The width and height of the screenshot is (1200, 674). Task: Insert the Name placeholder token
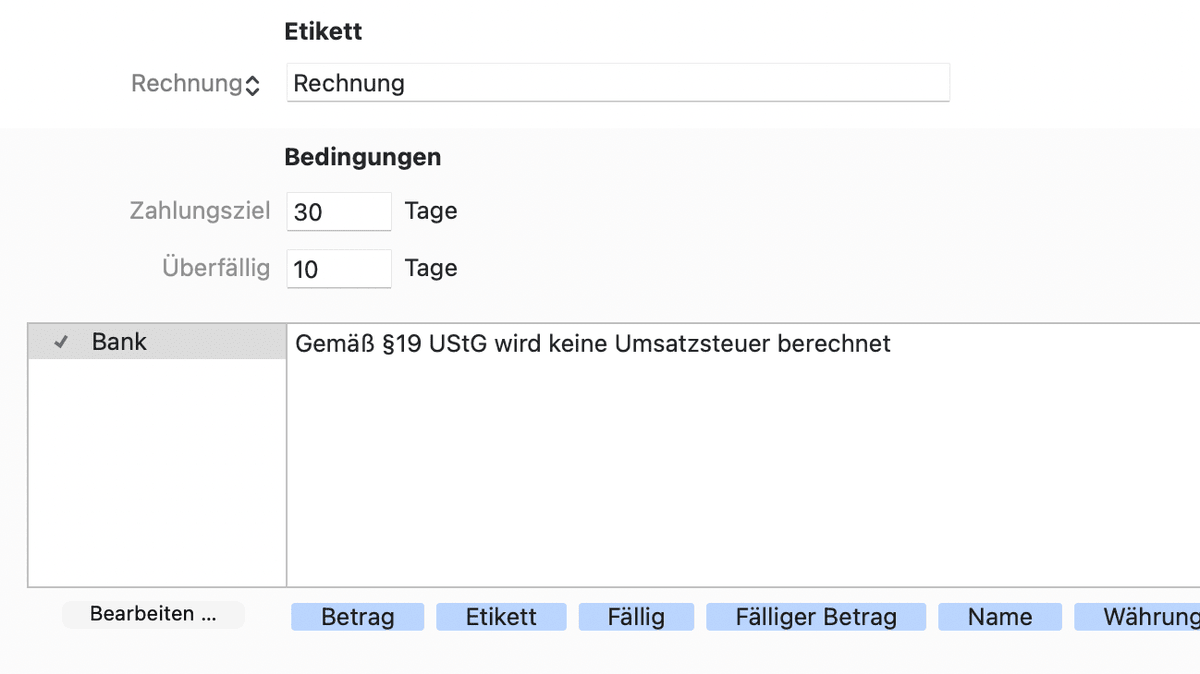1000,617
